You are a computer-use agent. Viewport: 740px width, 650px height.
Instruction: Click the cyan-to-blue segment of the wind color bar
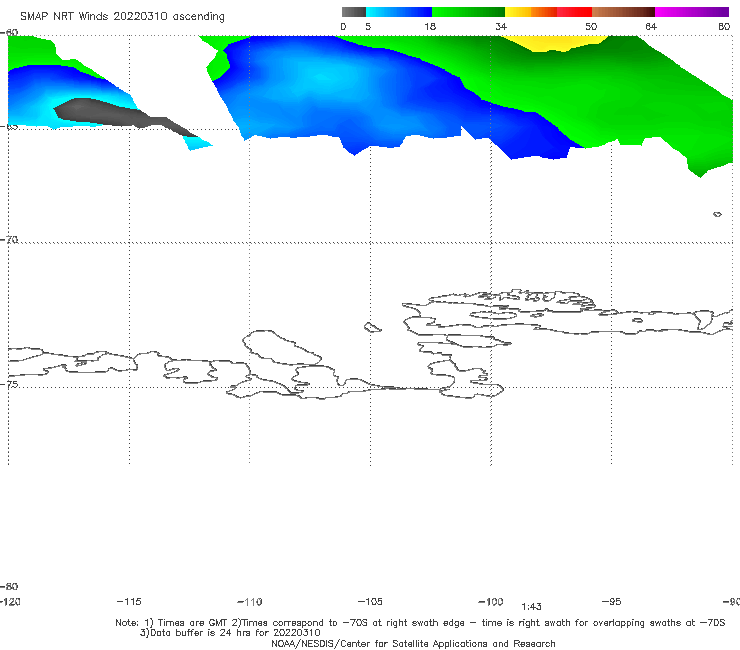(x=399, y=12)
